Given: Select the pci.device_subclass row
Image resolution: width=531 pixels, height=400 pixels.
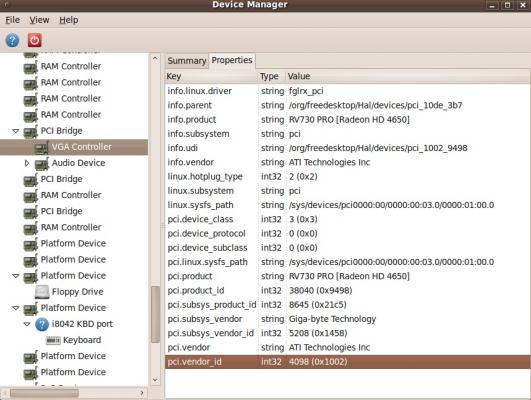Looking at the screenshot, I should point(347,248).
